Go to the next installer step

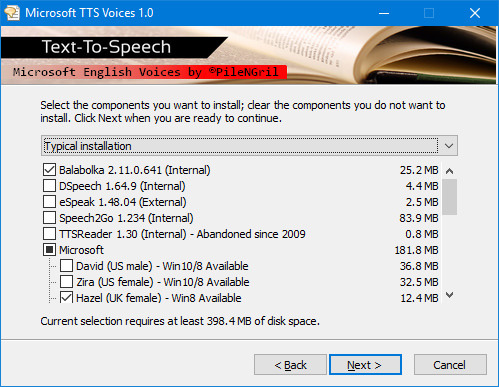(x=365, y=365)
